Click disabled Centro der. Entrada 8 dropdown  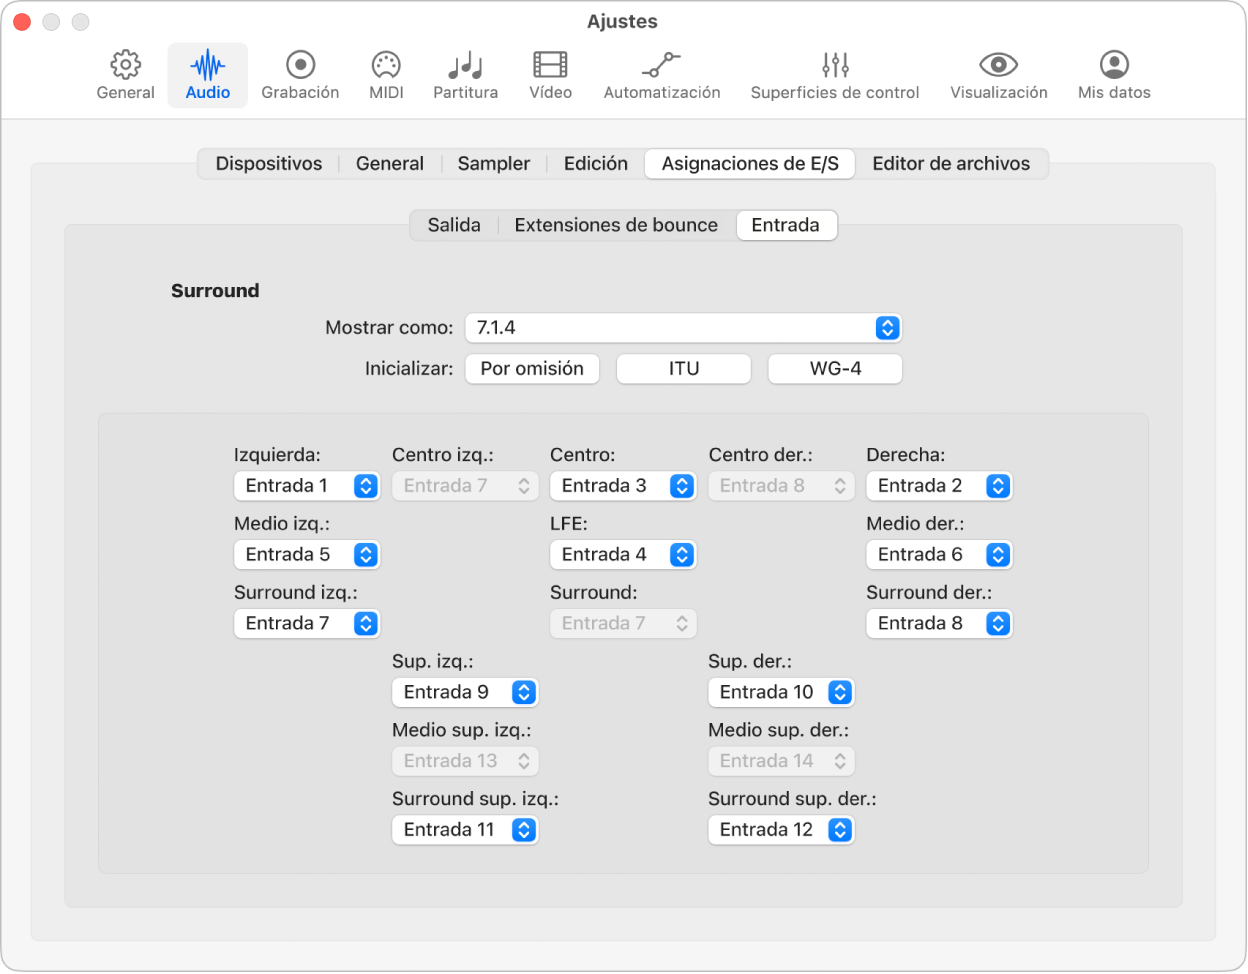point(781,486)
